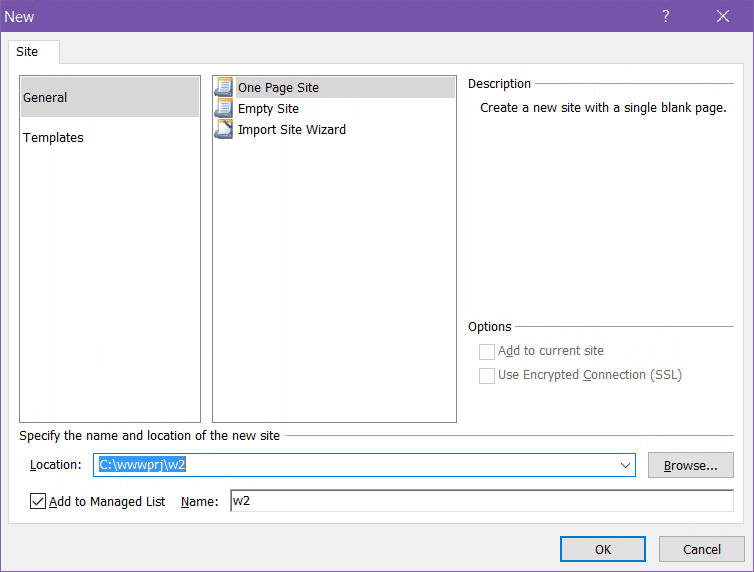The width and height of the screenshot is (754, 572).
Task: Click the Empty Site icon
Action: (224, 109)
